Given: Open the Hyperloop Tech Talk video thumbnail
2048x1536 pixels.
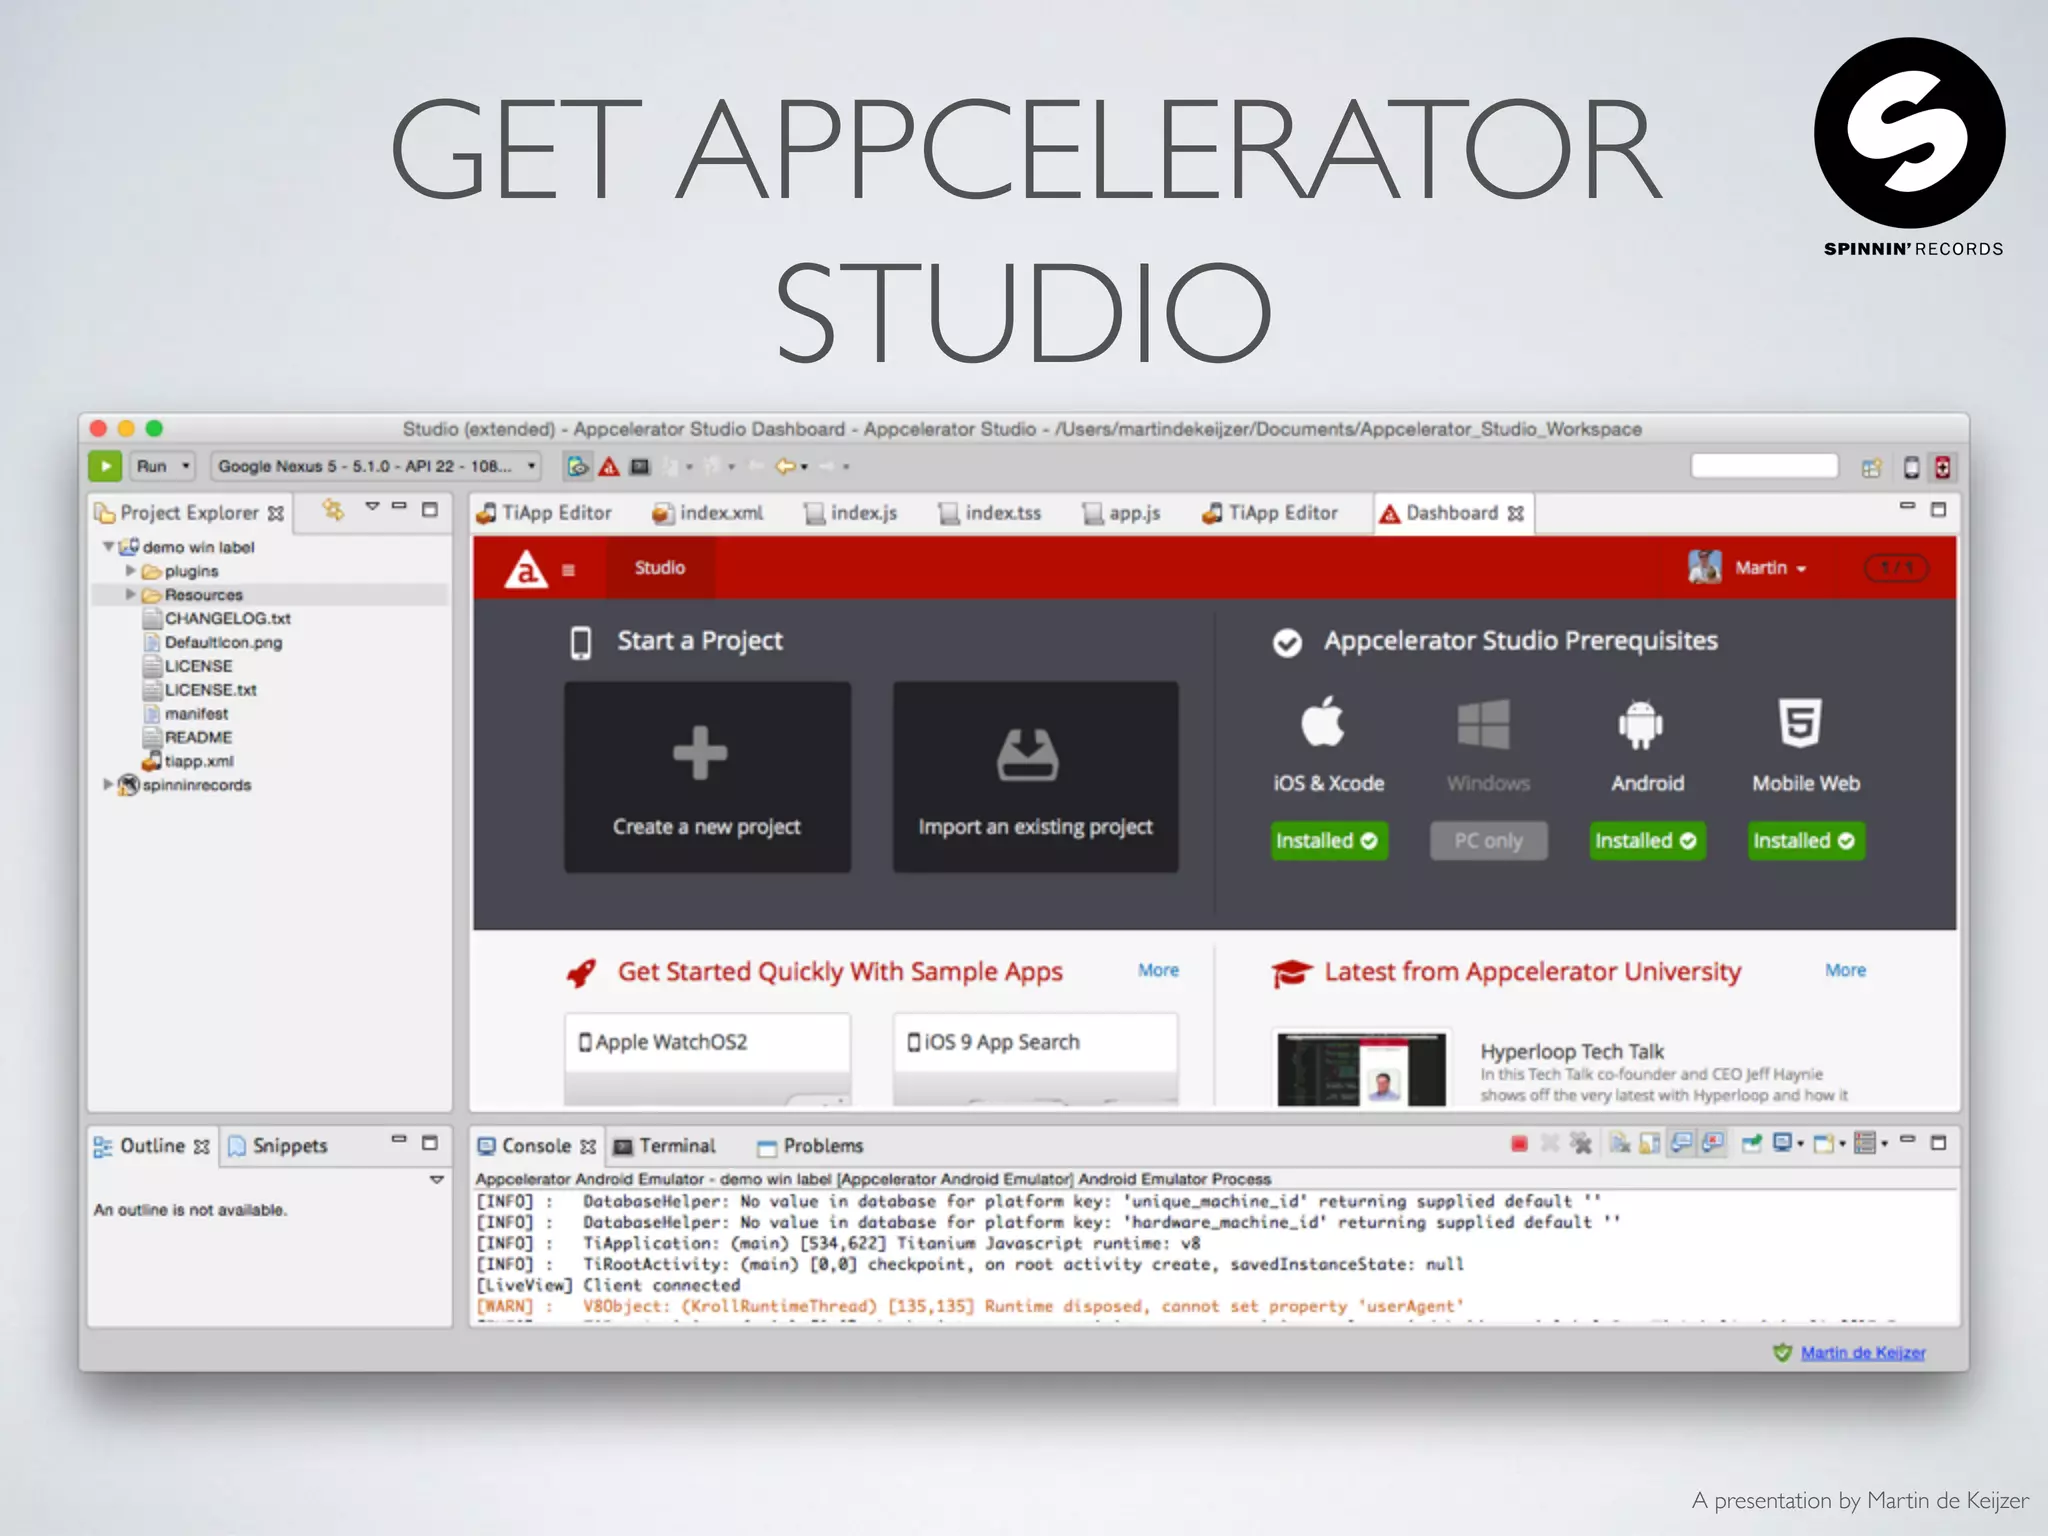Looking at the screenshot, I should tap(1361, 1069).
